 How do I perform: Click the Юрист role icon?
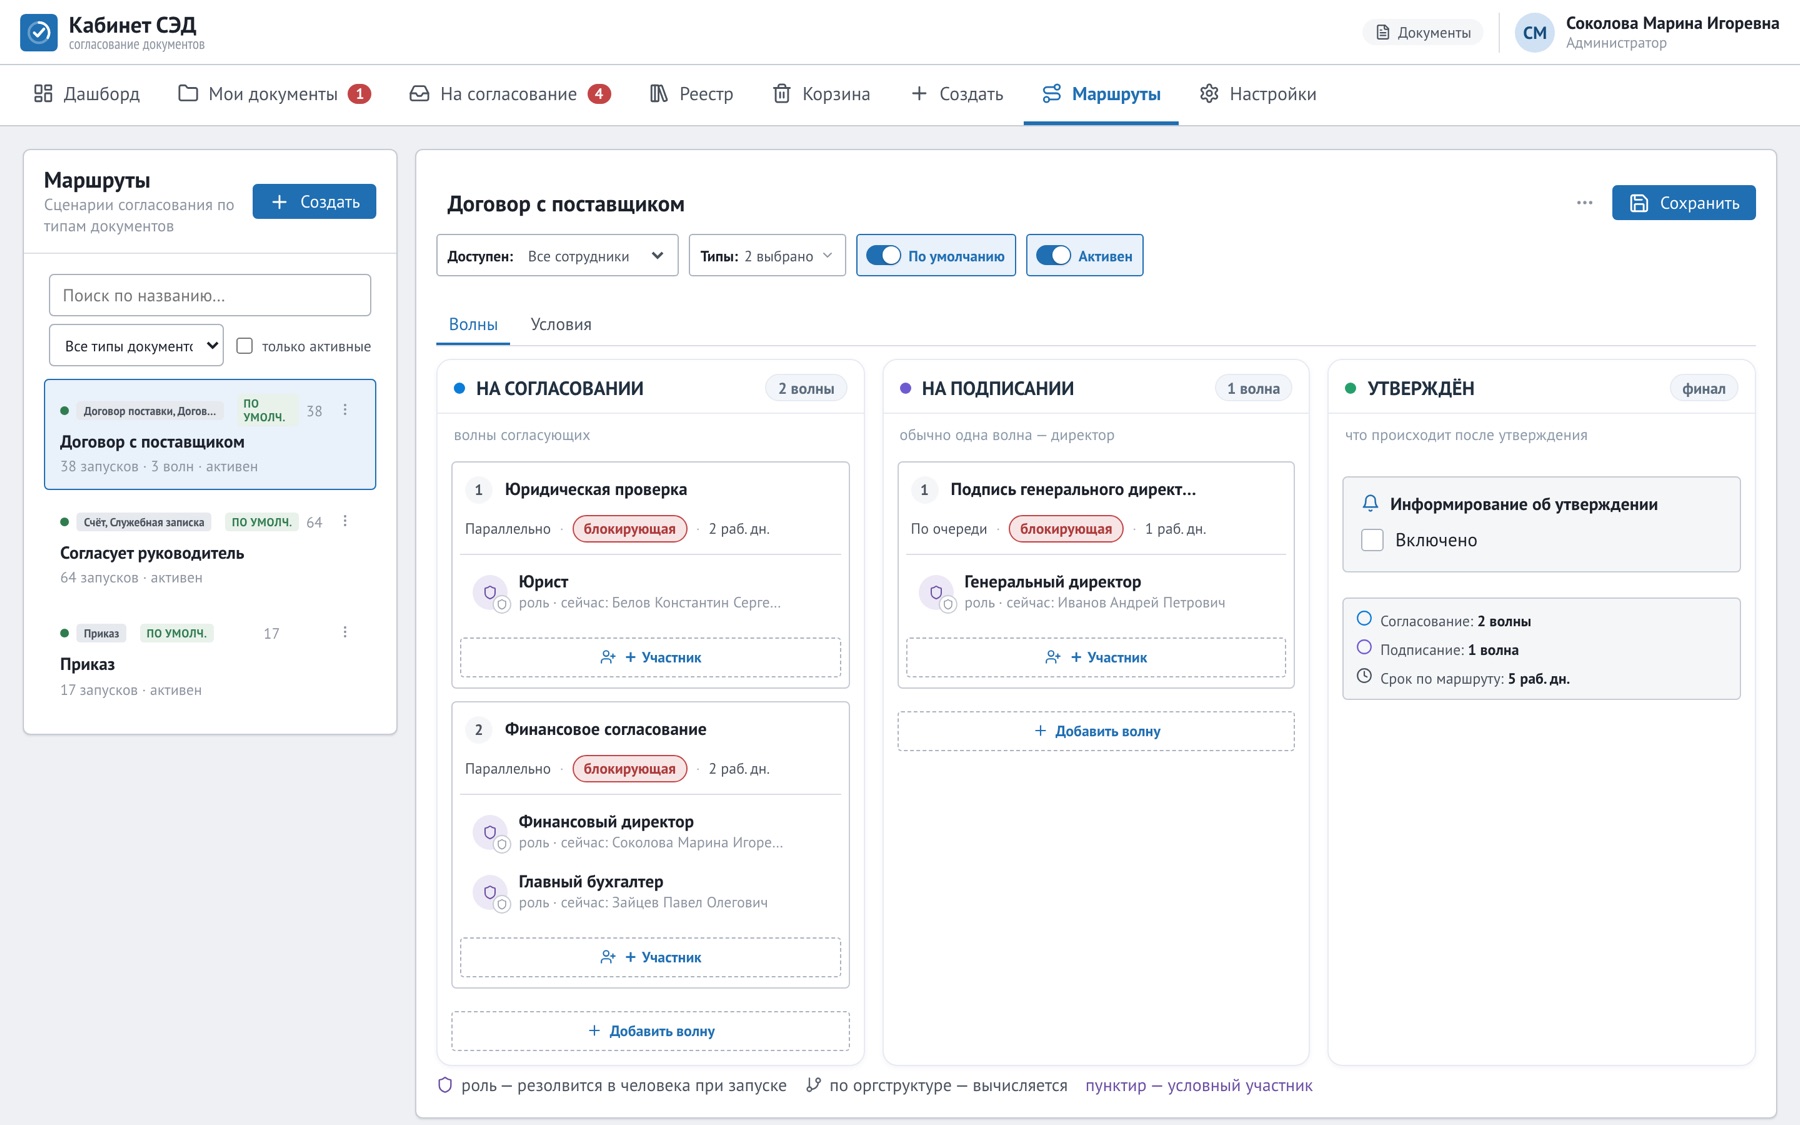pos(490,592)
